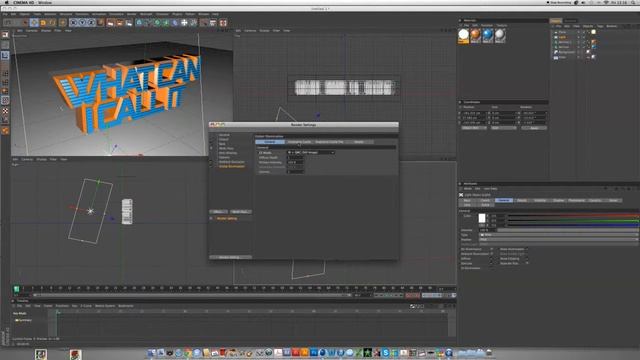
Task: Toggle Ambient Occlusion checkbox in Render Settings
Action: 211,162
